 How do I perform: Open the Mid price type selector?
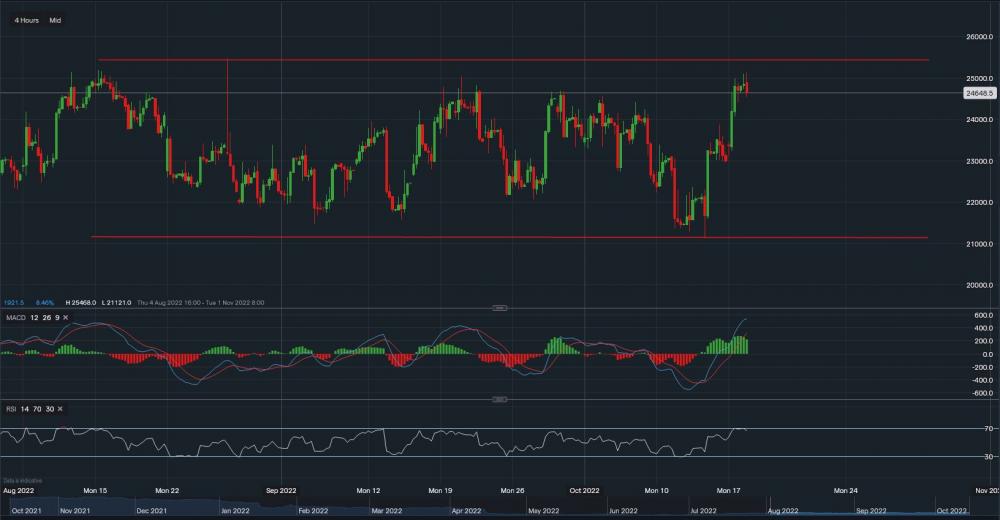[x=55, y=20]
